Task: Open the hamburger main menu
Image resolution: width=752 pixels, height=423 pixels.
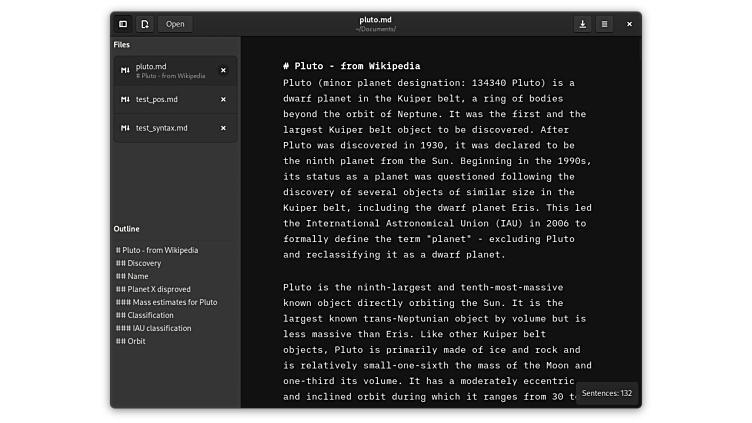Action: click(604, 24)
